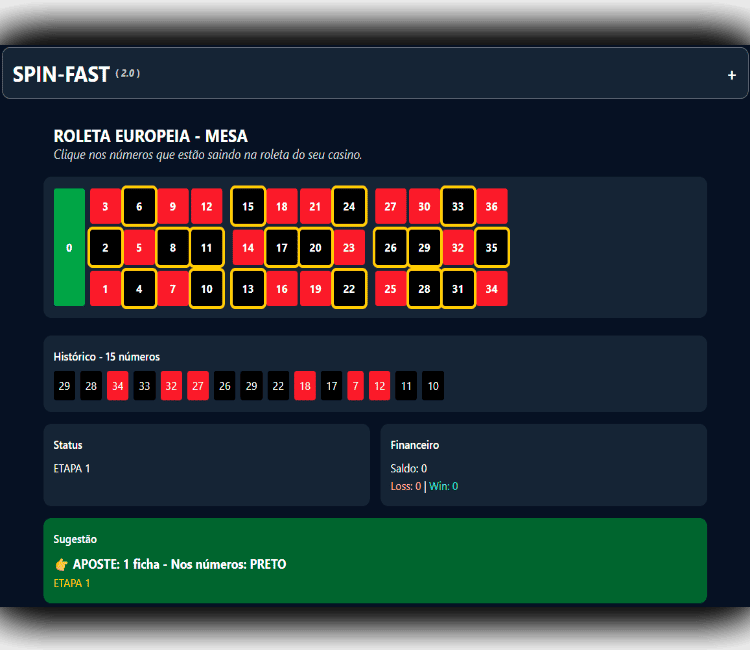The image size is (750, 650).
Task: Click red number 9 on the table
Action: tap(173, 206)
